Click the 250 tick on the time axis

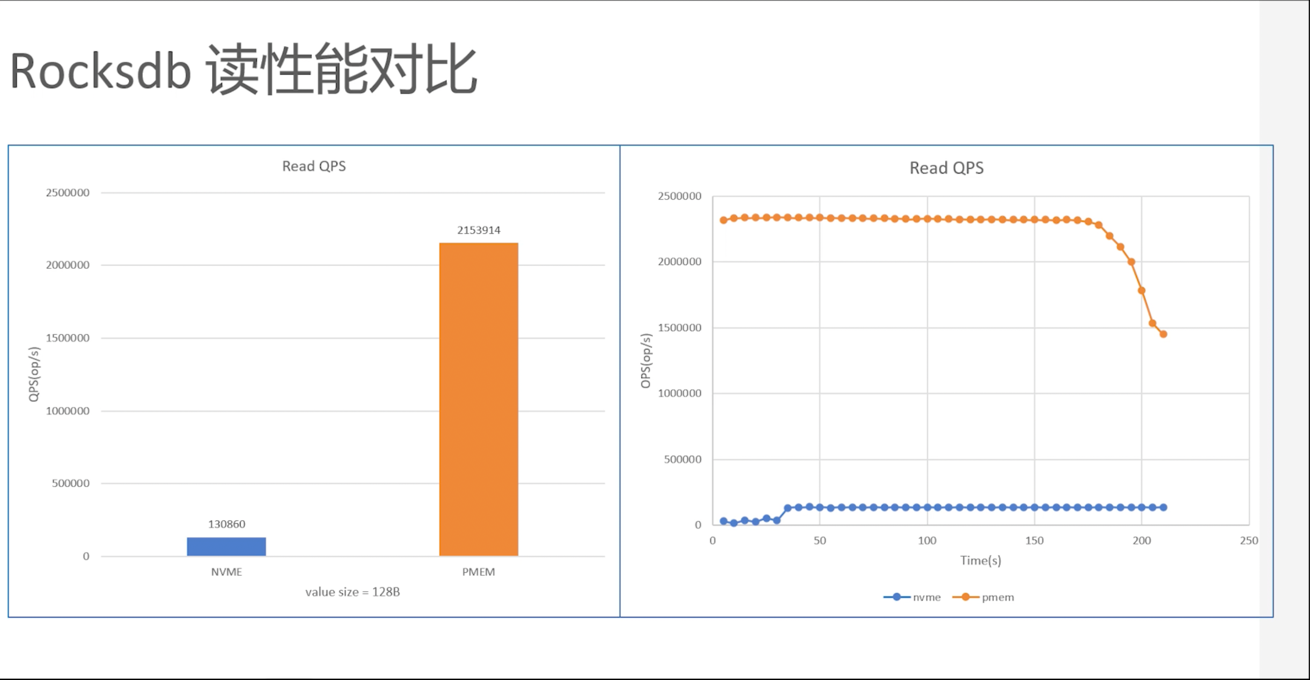click(1248, 540)
